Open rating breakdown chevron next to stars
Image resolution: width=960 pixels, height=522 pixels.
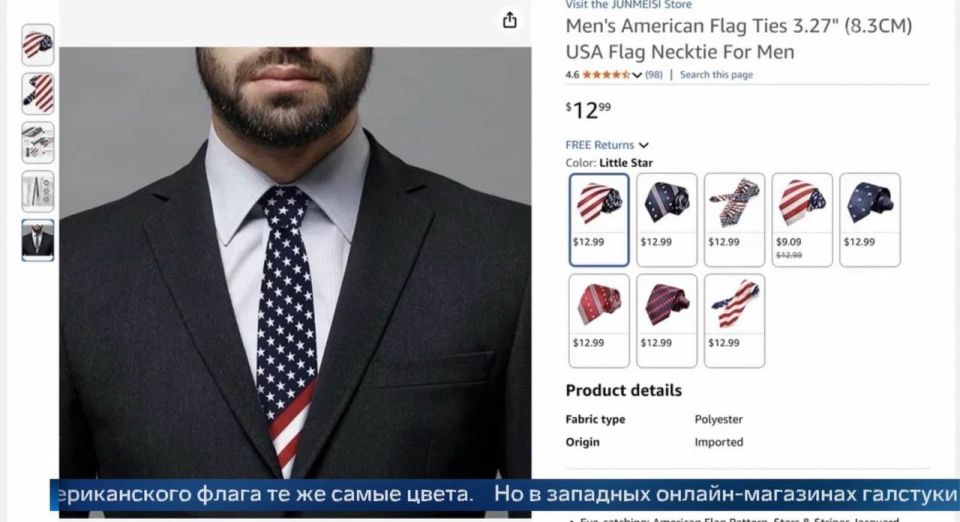(x=637, y=75)
